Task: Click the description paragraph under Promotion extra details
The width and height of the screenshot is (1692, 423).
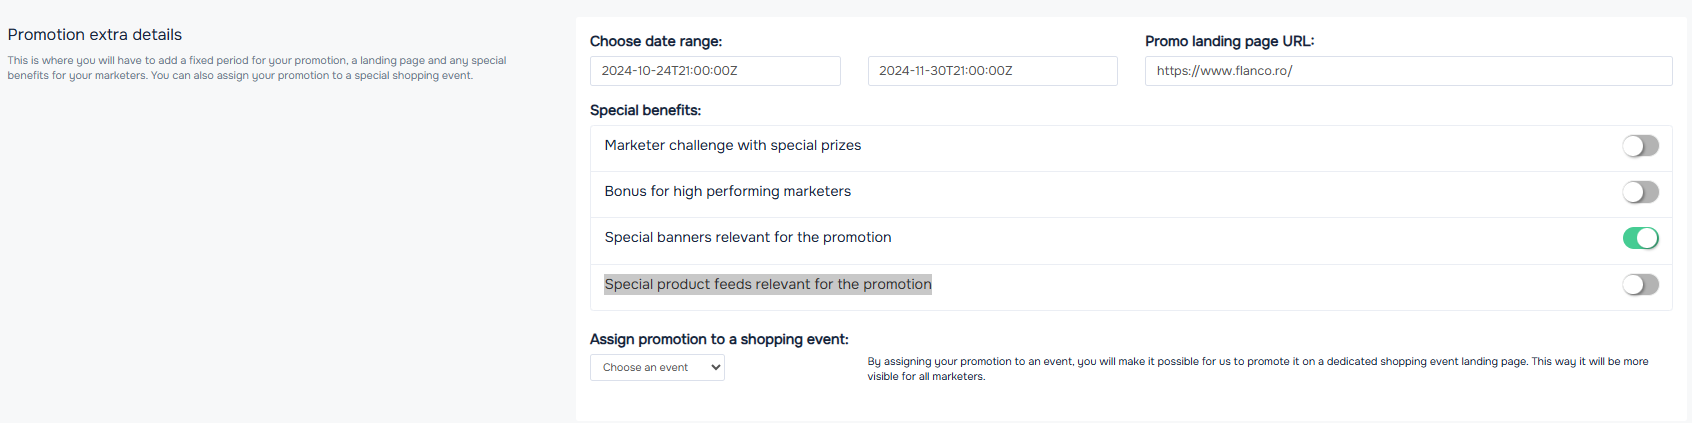Action: point(257,68)
